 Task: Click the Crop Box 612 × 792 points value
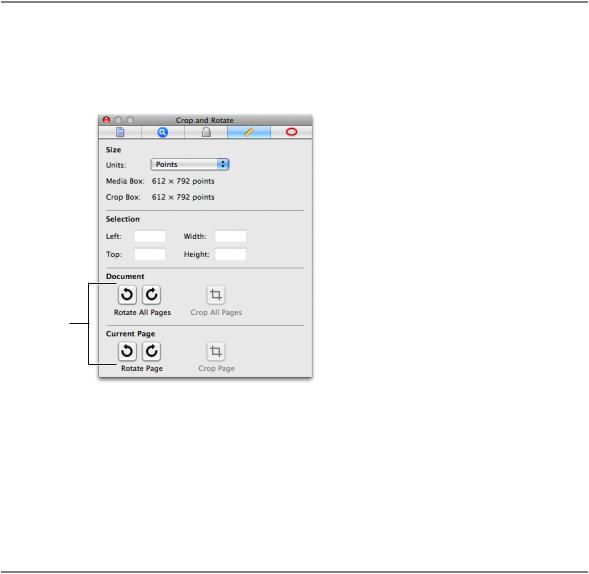tap(183, 197)
